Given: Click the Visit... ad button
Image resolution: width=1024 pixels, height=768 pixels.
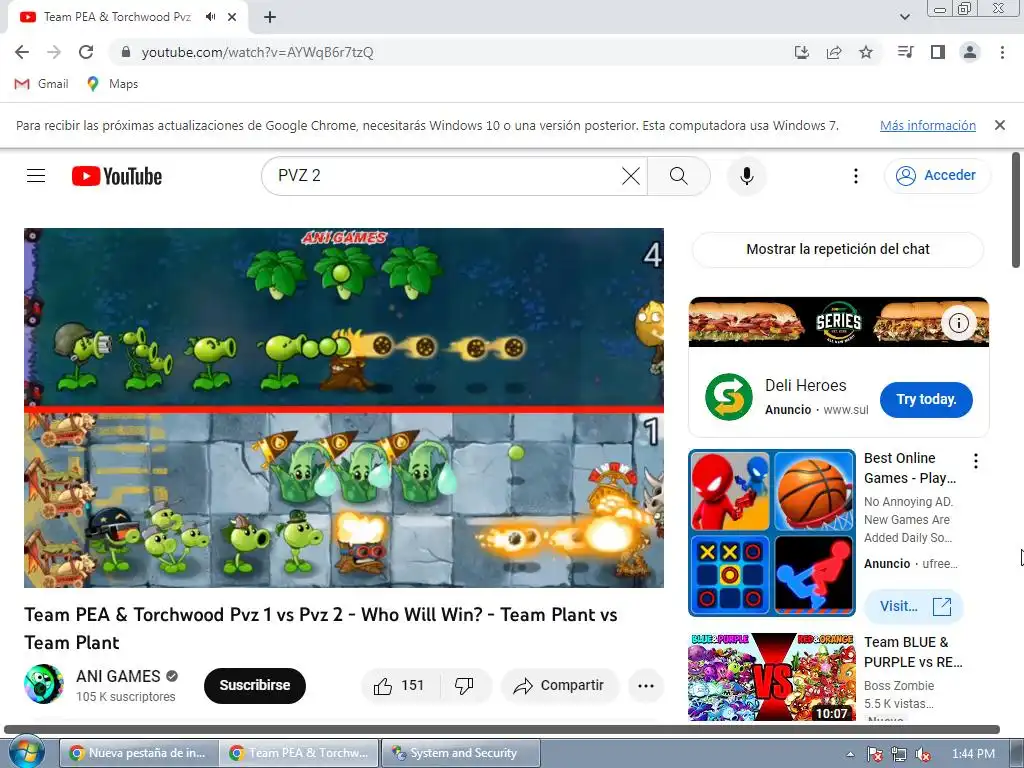Looking at the screenshot, I should tap(914, 607).
